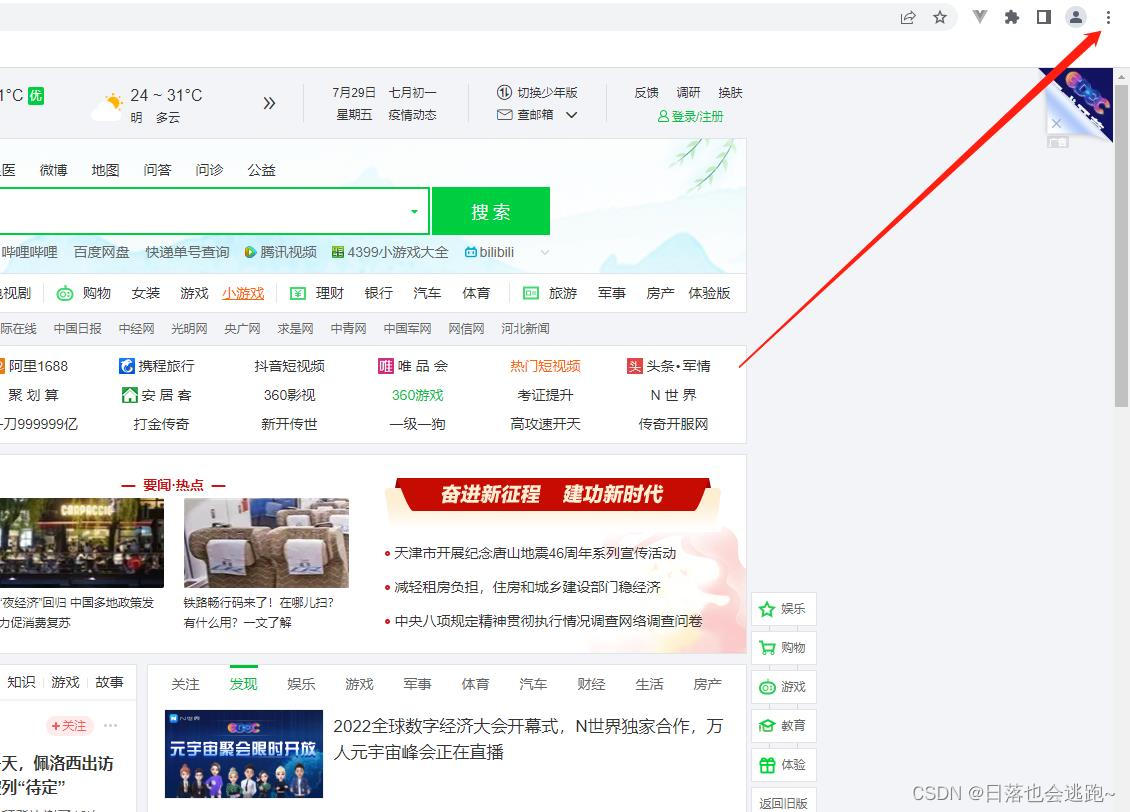This screenshot has width=1130, height=812.
Task: Click the share page icon
Action: click(908, 17)
